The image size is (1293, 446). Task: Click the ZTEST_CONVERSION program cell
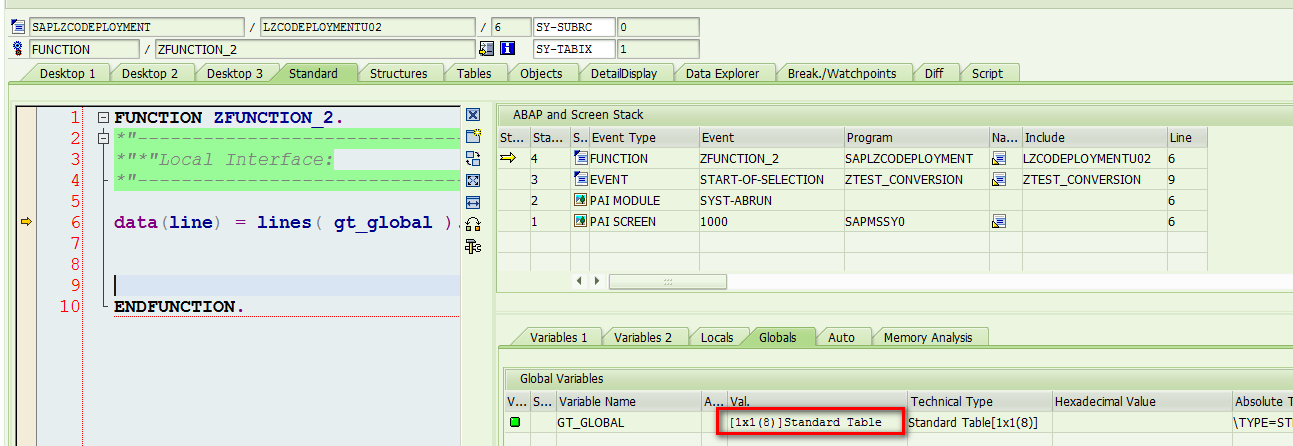click(916, 179)
